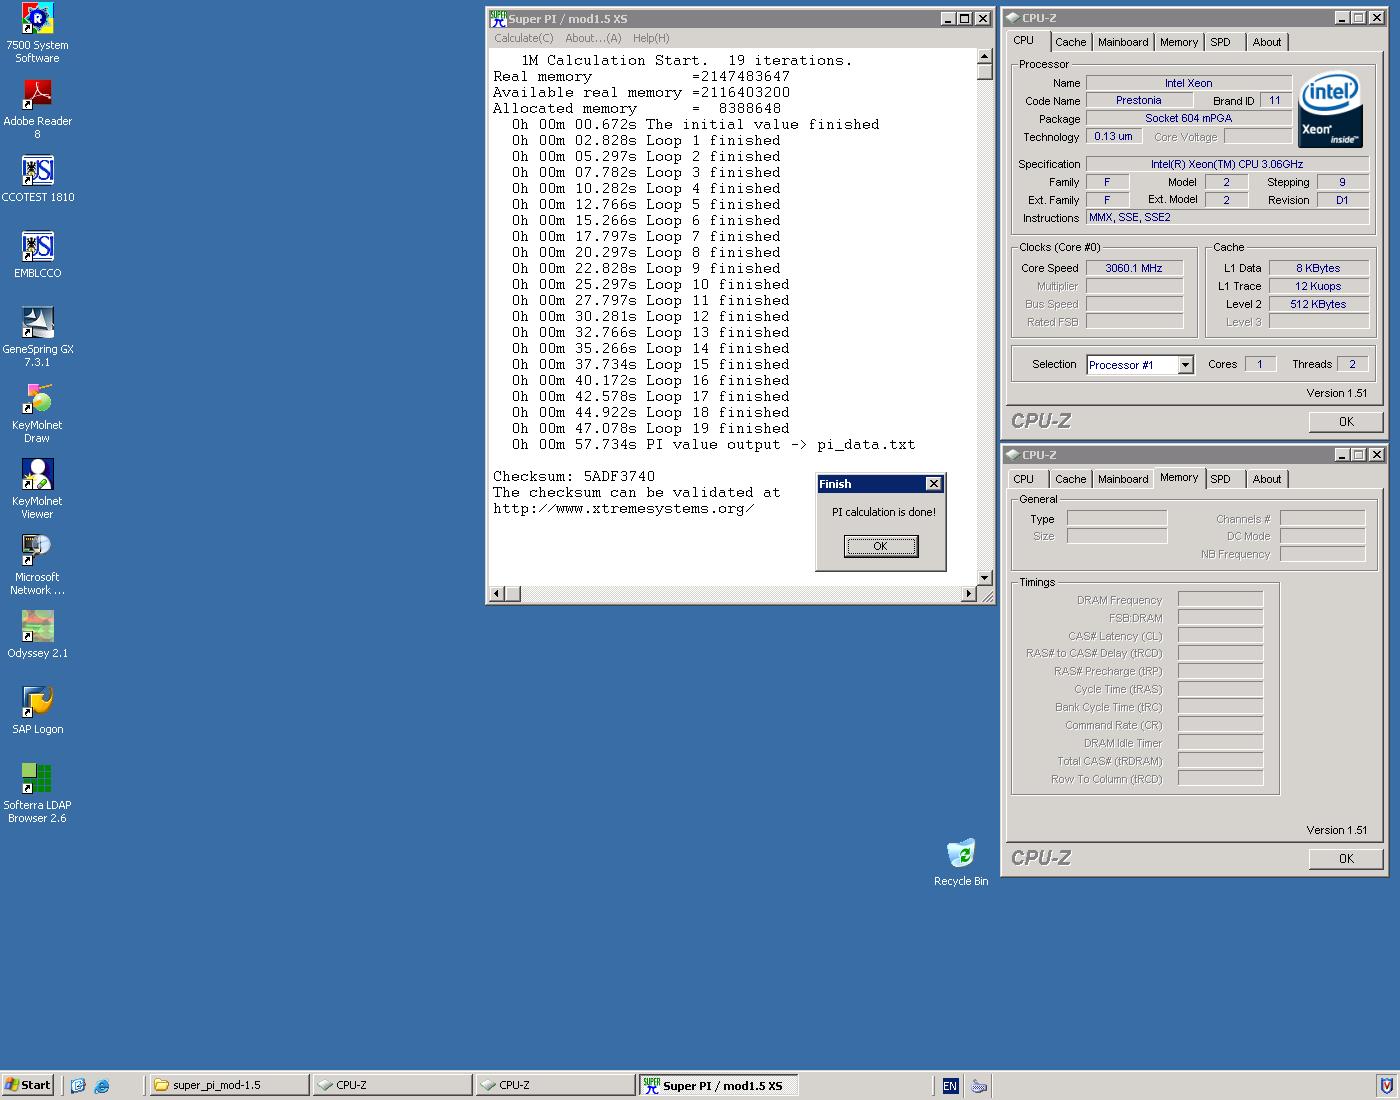This screenshot has height=1100, width=1400.
Task: Click the Level 2 512 KBytes field
Action: click(1318, 304)
